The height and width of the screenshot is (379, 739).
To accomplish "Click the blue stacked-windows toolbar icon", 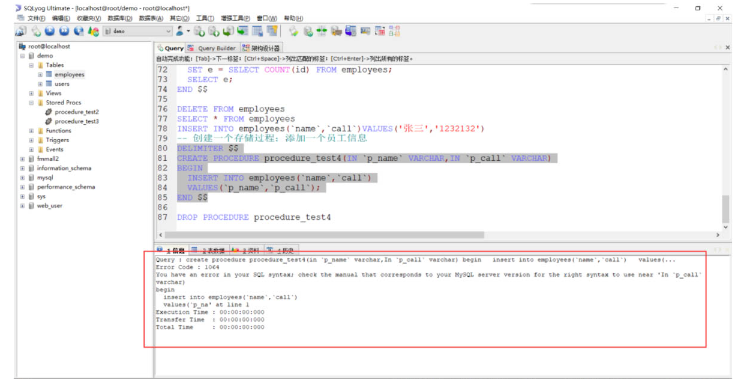I will click(351, 32).
